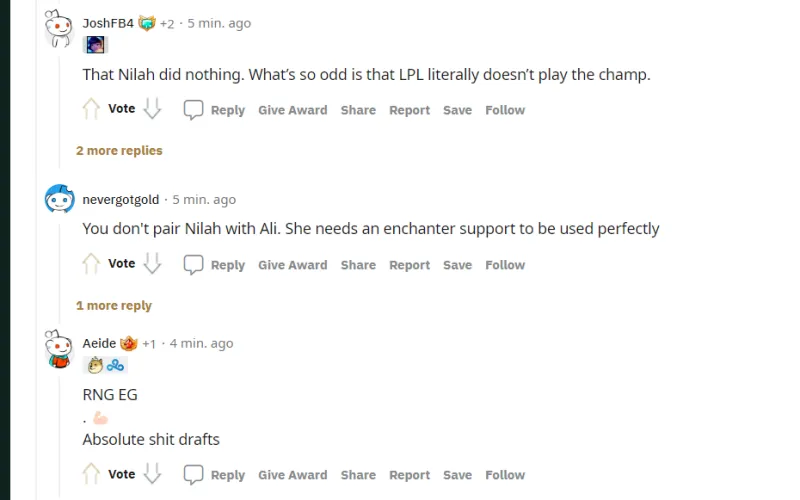
Task: Expand 1 more reply under nevergotgold
Action: click(114, 306)
